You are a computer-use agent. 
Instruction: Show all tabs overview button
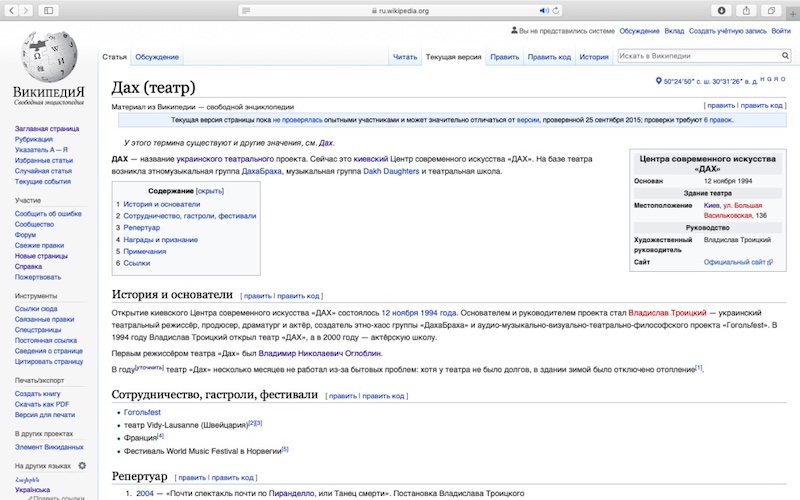click(771, 10)
